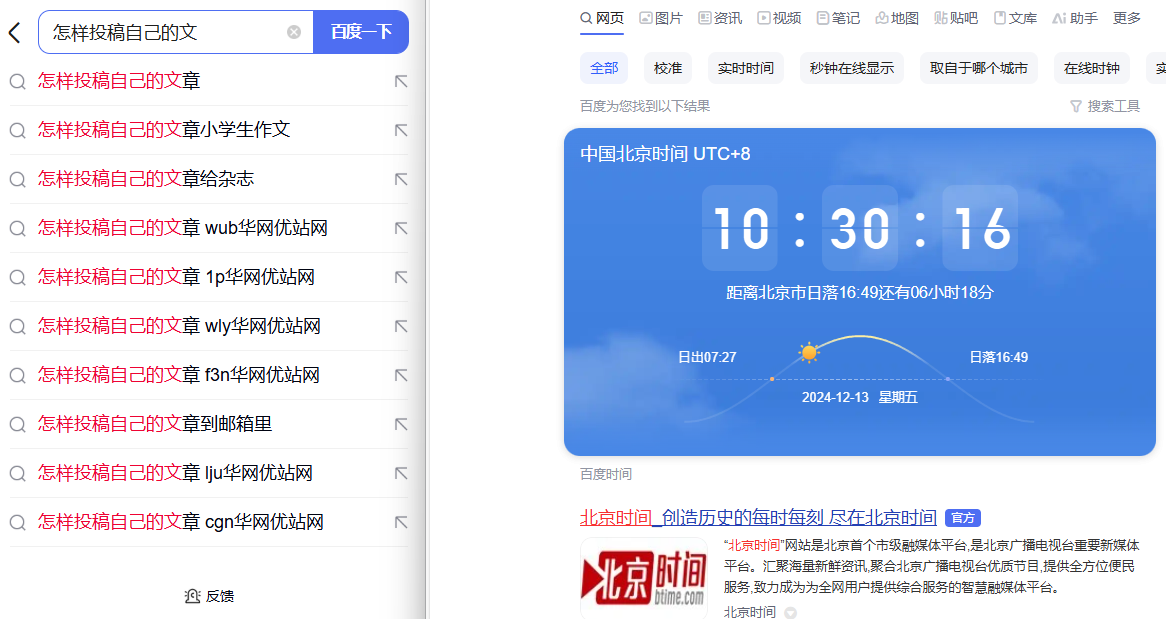The height and width of the screenshot is (619, 1166).
Task: Click the 10:30:16 Beijing clock display
Action: coord(860,228)
